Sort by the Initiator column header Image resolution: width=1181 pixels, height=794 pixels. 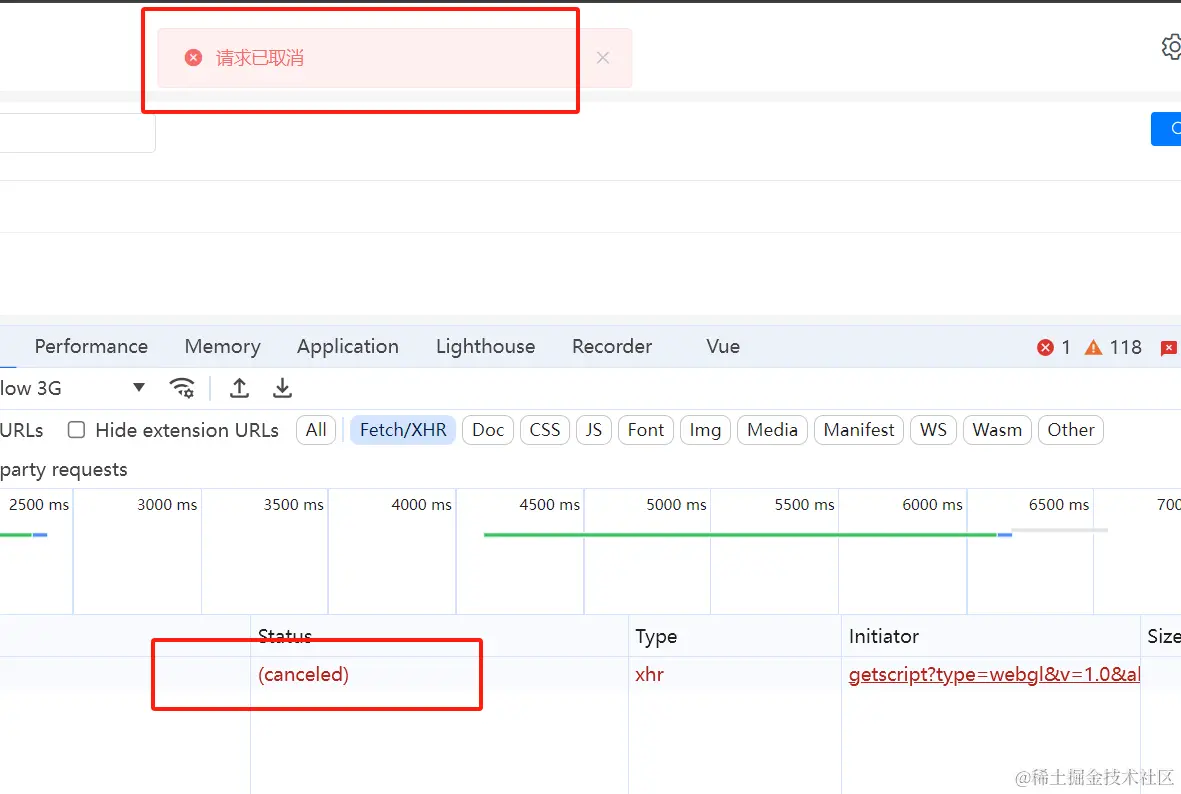click(x=990, y=637)
